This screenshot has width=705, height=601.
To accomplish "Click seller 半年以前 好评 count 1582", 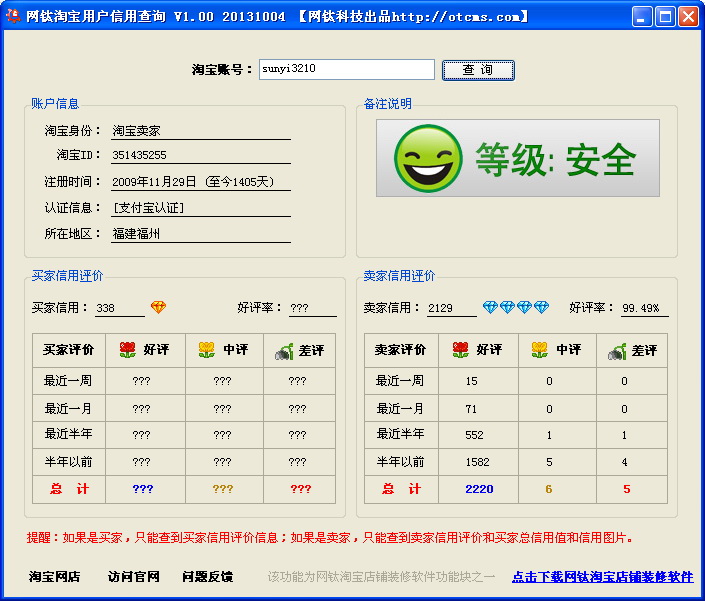I will coord(477,462).
